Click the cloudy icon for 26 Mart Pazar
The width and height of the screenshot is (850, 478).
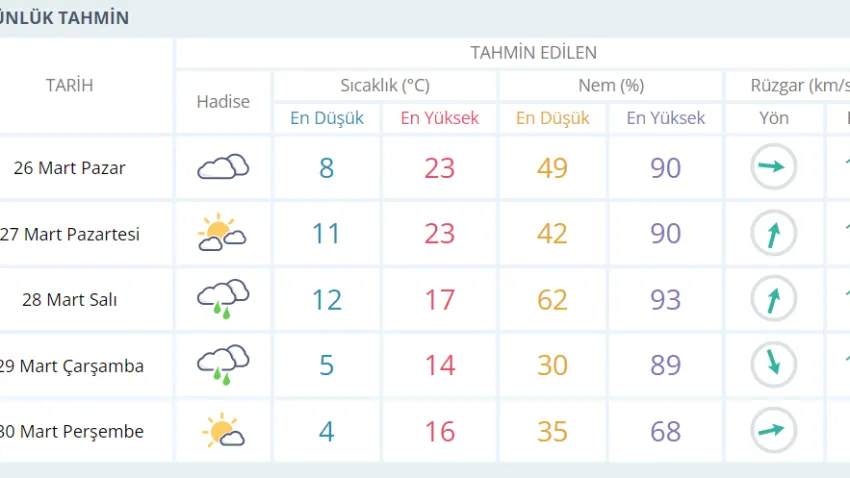coord(223,167)
